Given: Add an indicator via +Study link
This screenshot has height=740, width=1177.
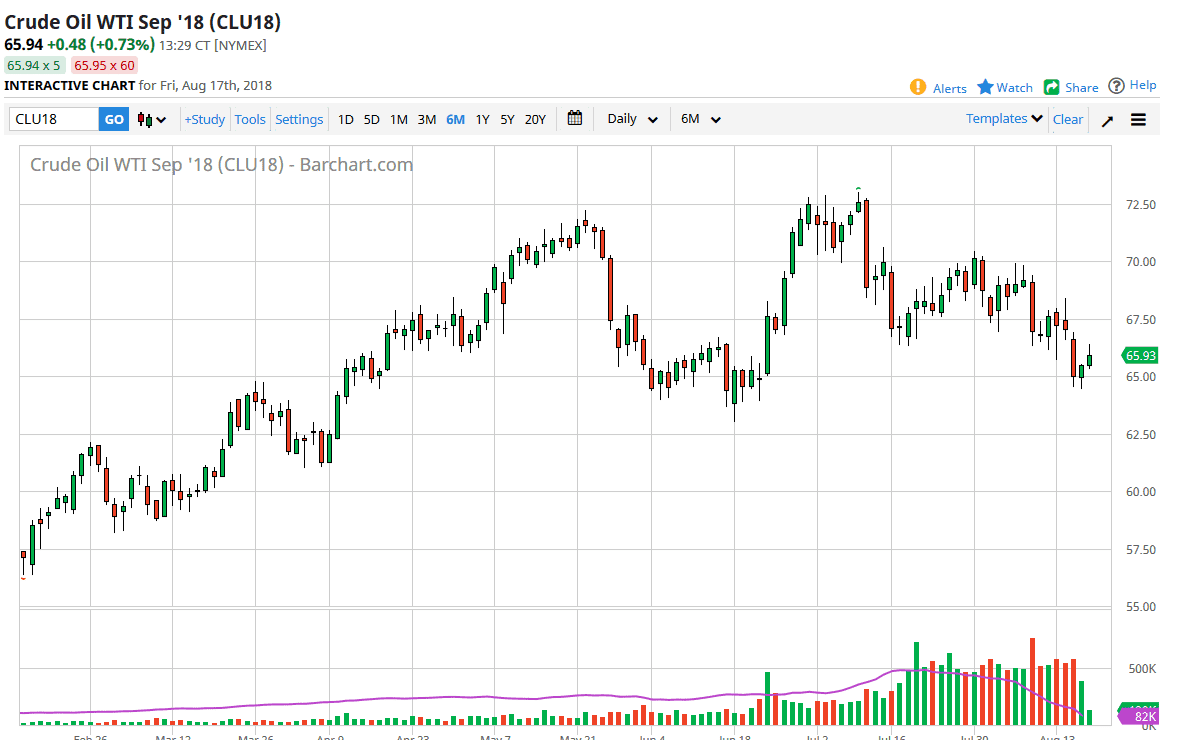Looking at the screenshot, I should click(x=204, y=118).
